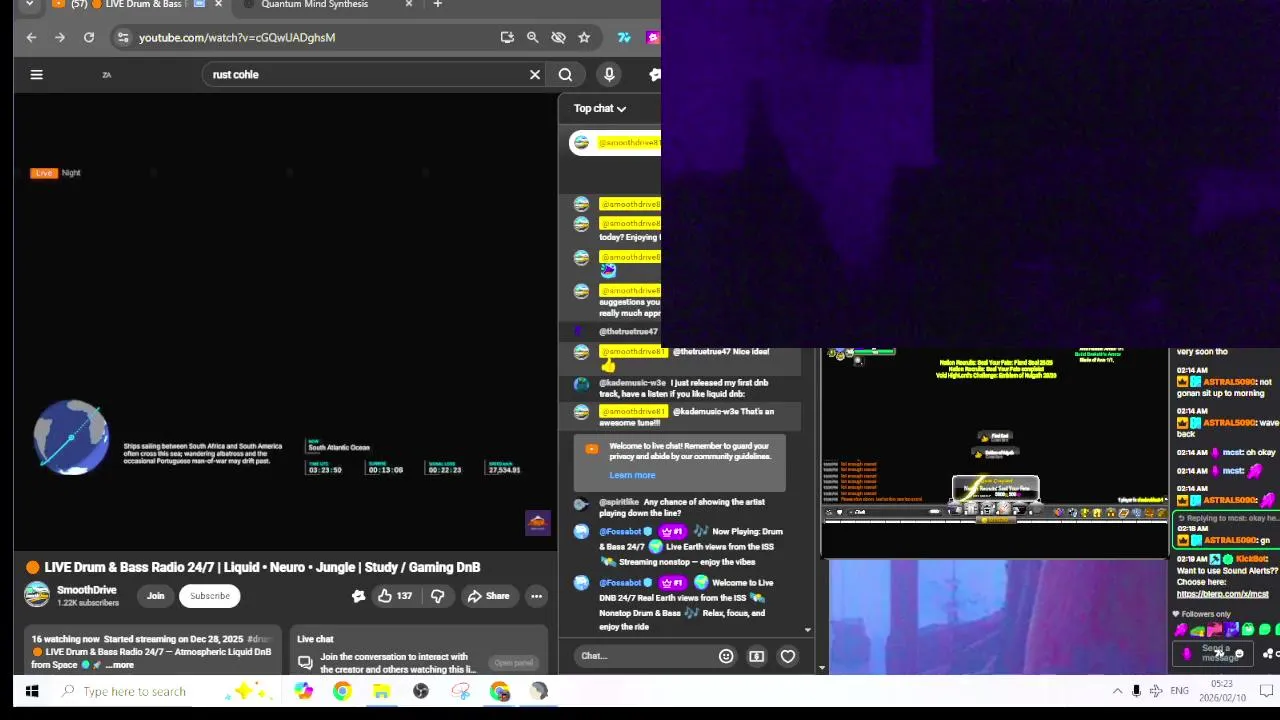
Task: Switch to Quantum Mind Synthesis tab
Action: (x=315, y=5)
